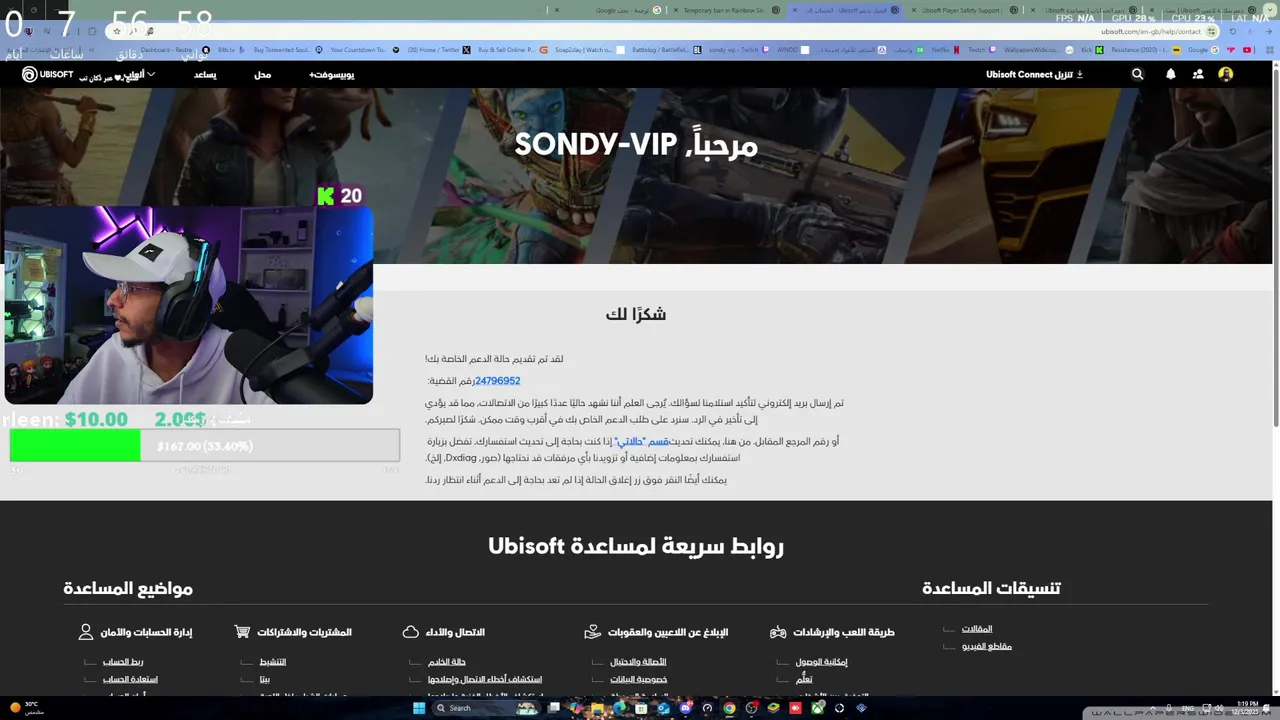Open the قسم "حالاتي" my cases link
The height and width of the screenshot is (720, 1280).
click(643, 441)
